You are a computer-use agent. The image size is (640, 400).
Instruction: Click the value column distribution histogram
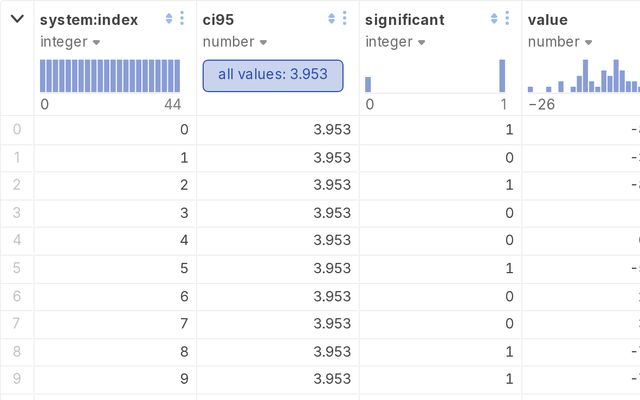click(582, 75)
